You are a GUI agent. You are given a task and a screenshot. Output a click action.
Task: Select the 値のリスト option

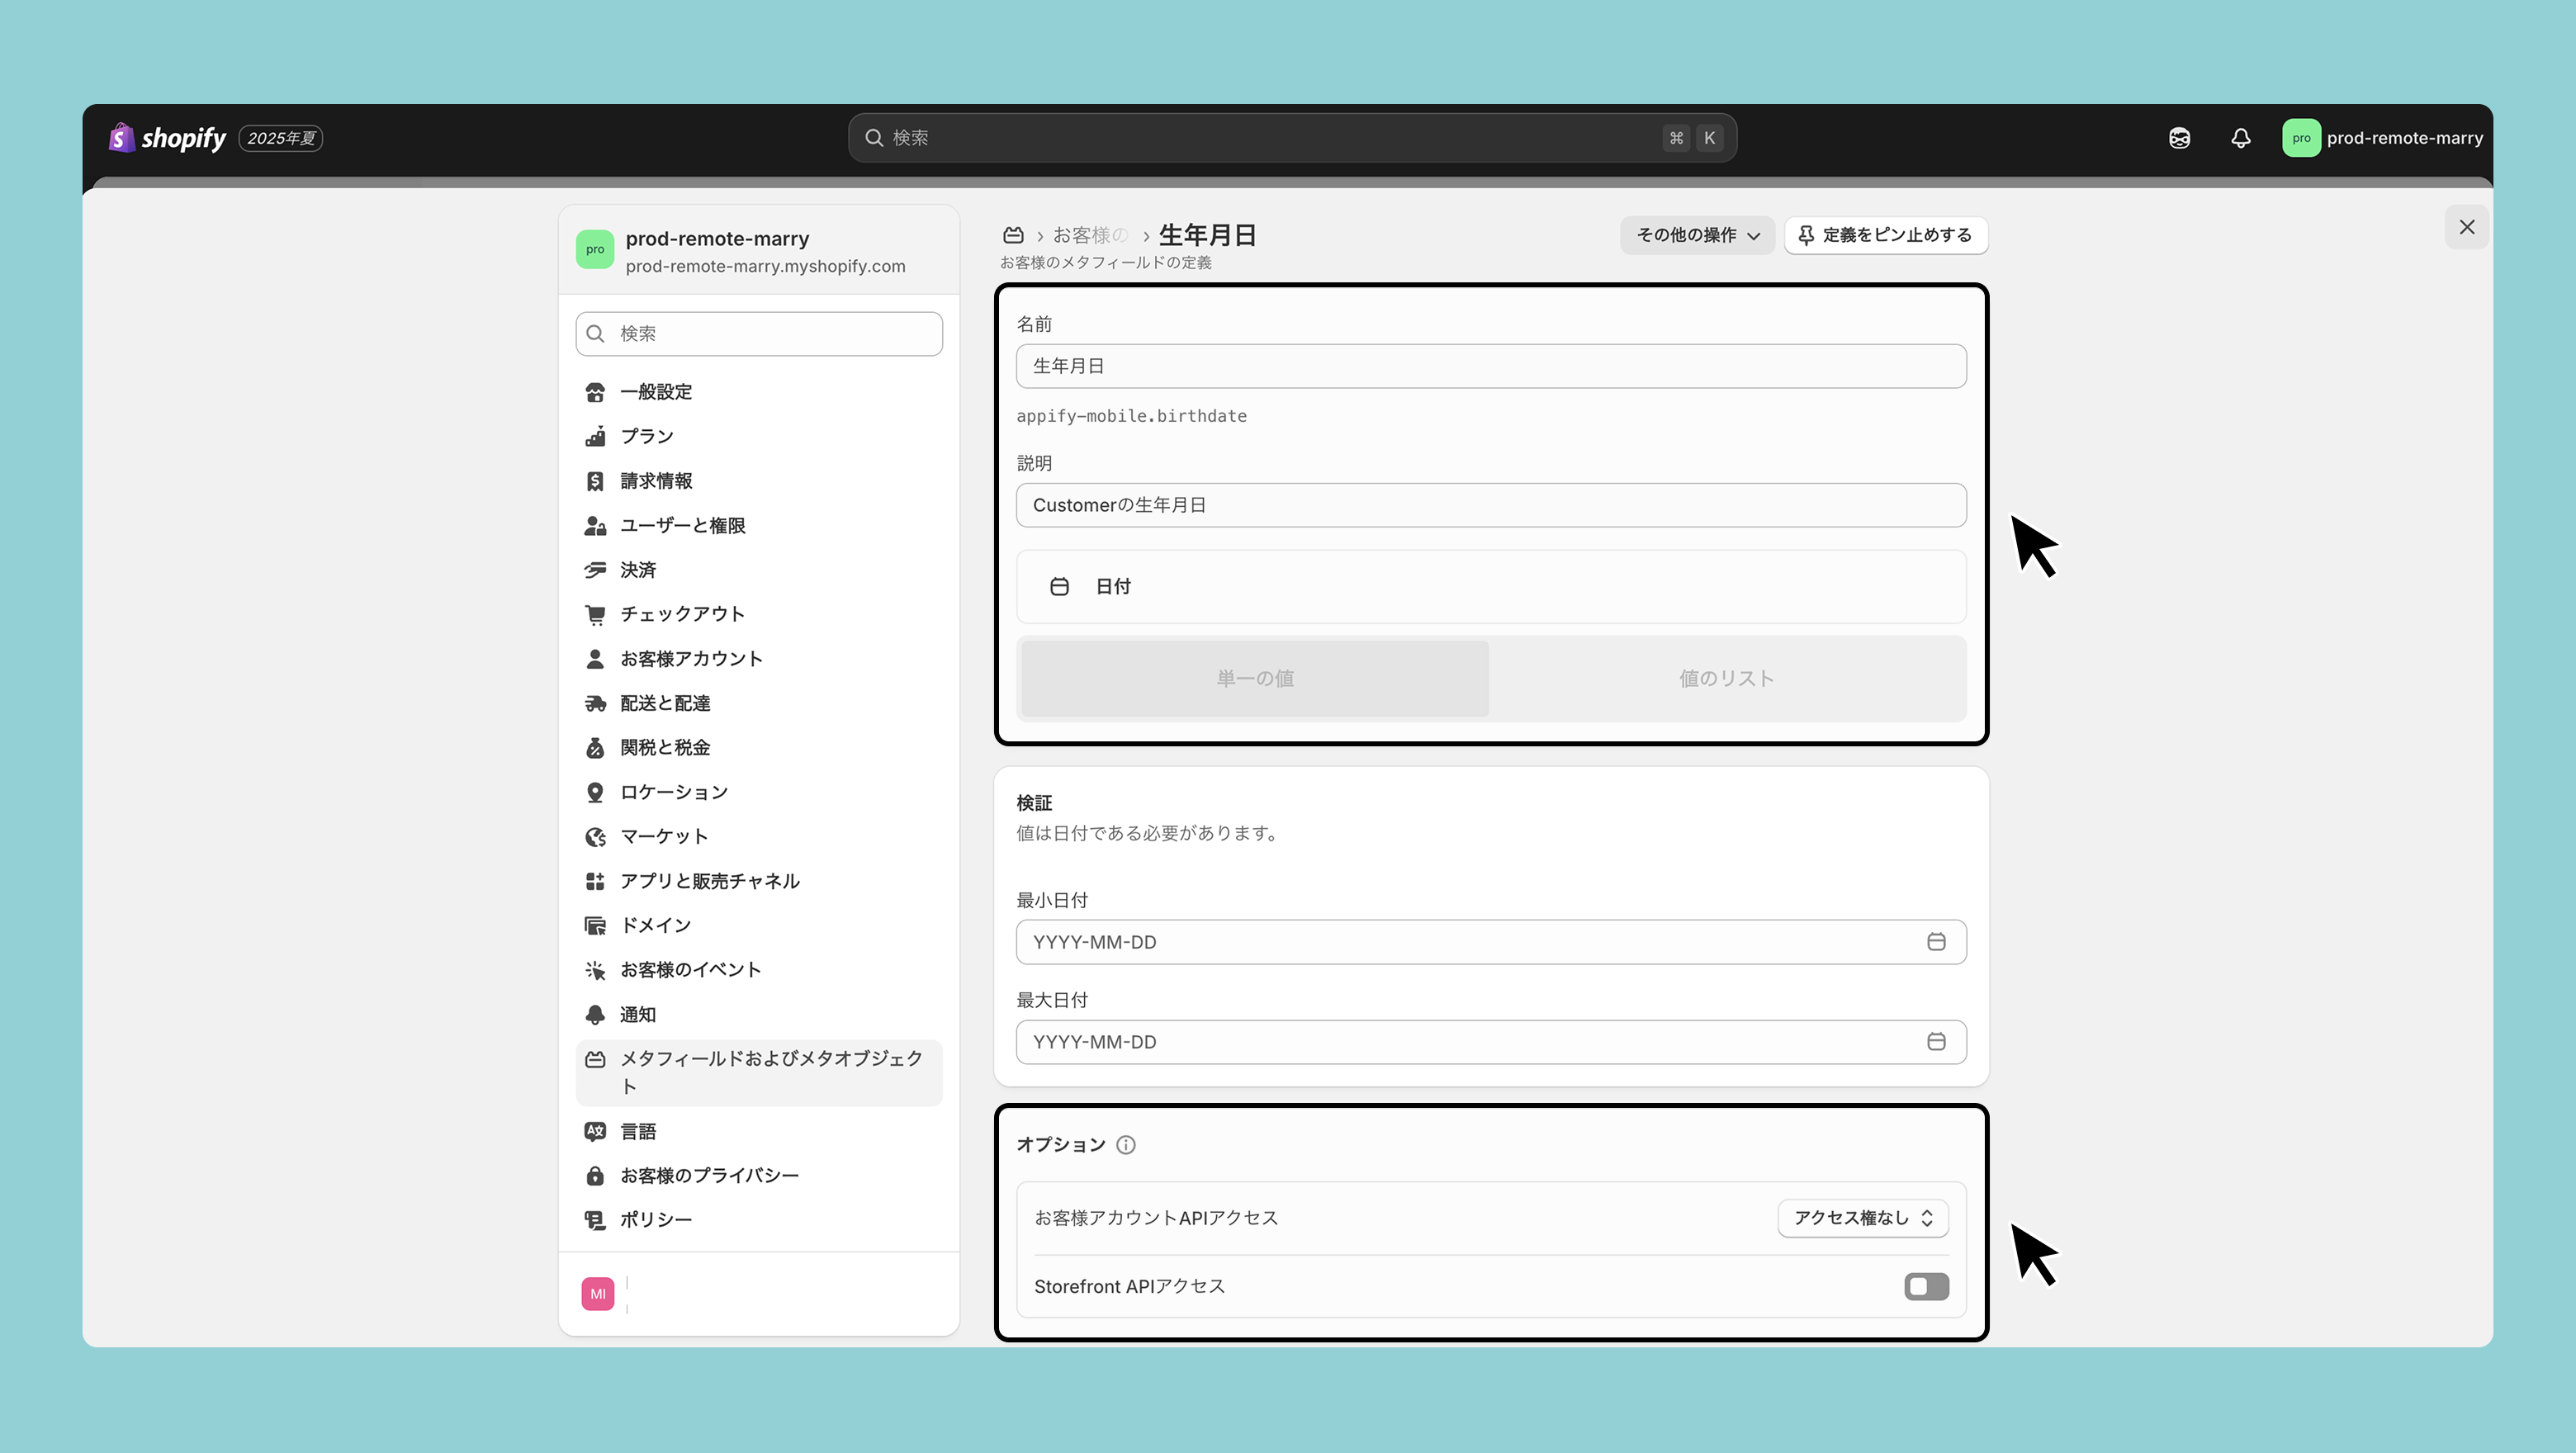[x=1726, y=679]
